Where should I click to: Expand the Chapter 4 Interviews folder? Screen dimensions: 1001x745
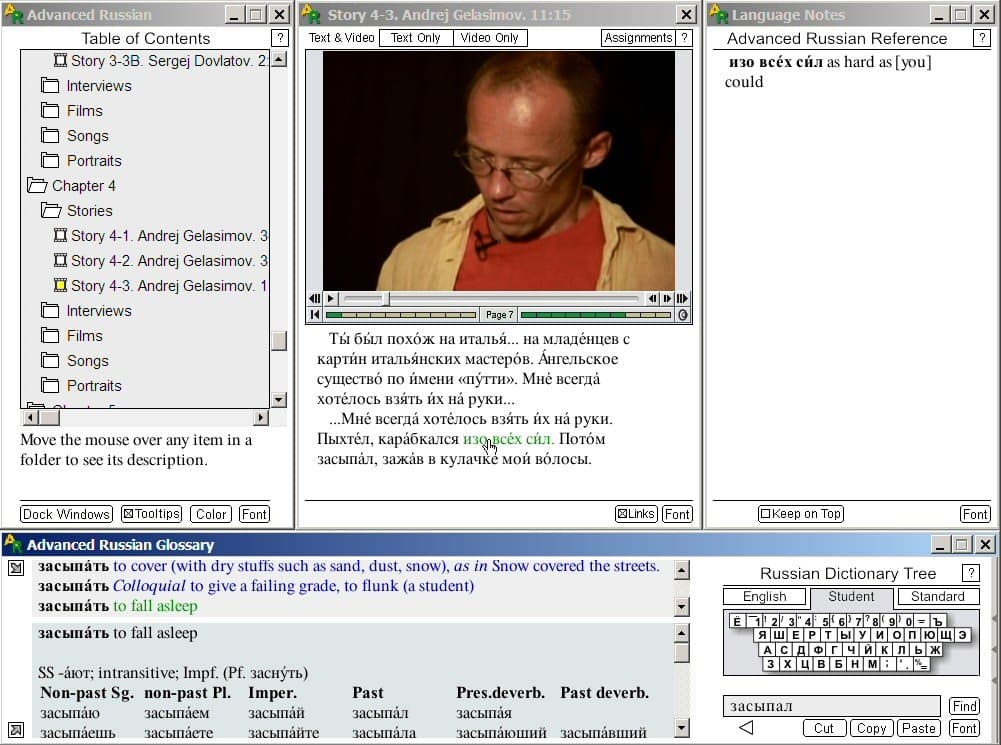50,311
